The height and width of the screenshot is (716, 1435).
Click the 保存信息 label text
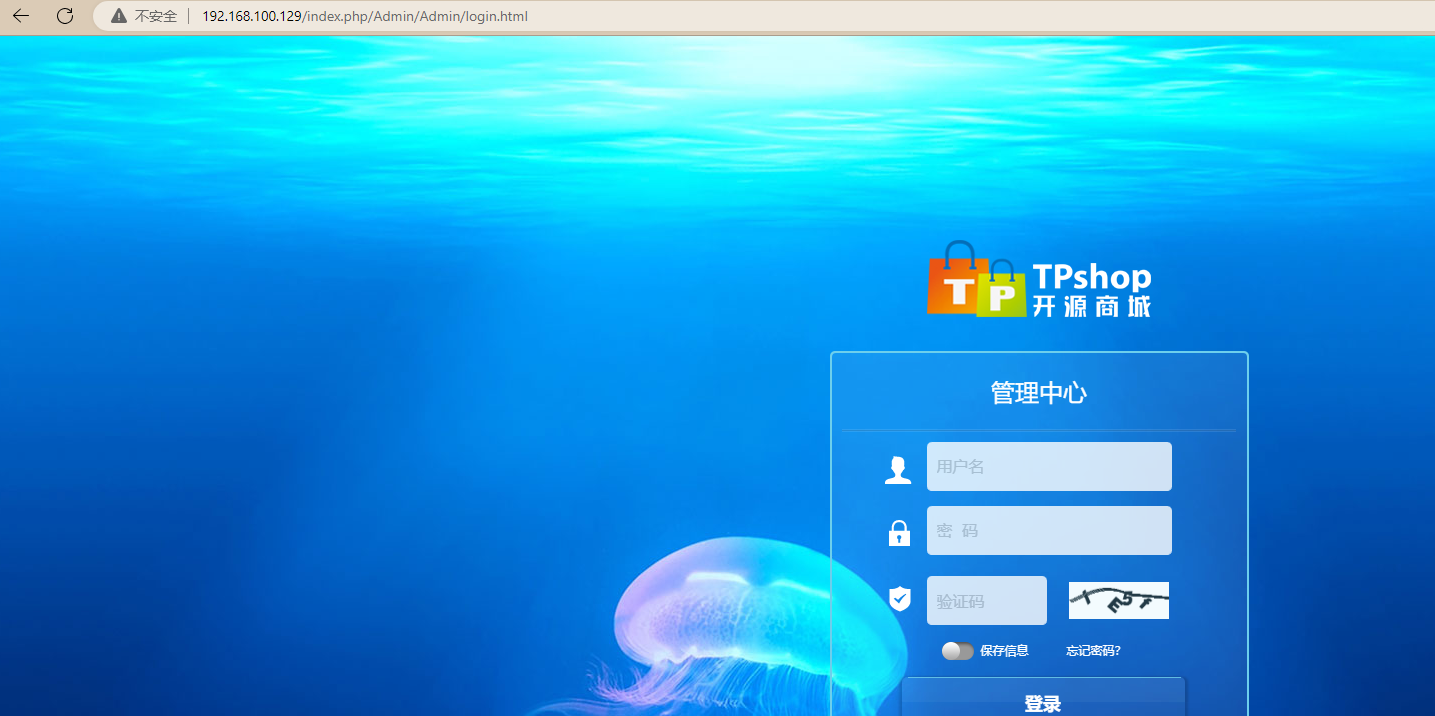click(1004, 651)
